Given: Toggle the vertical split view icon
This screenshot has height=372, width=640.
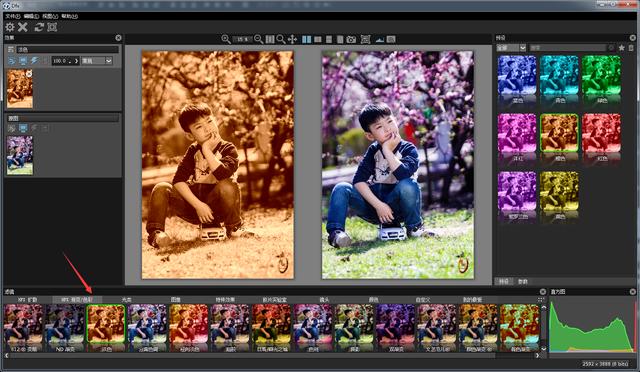Looking at the screenshot, I should pos(329,39).
